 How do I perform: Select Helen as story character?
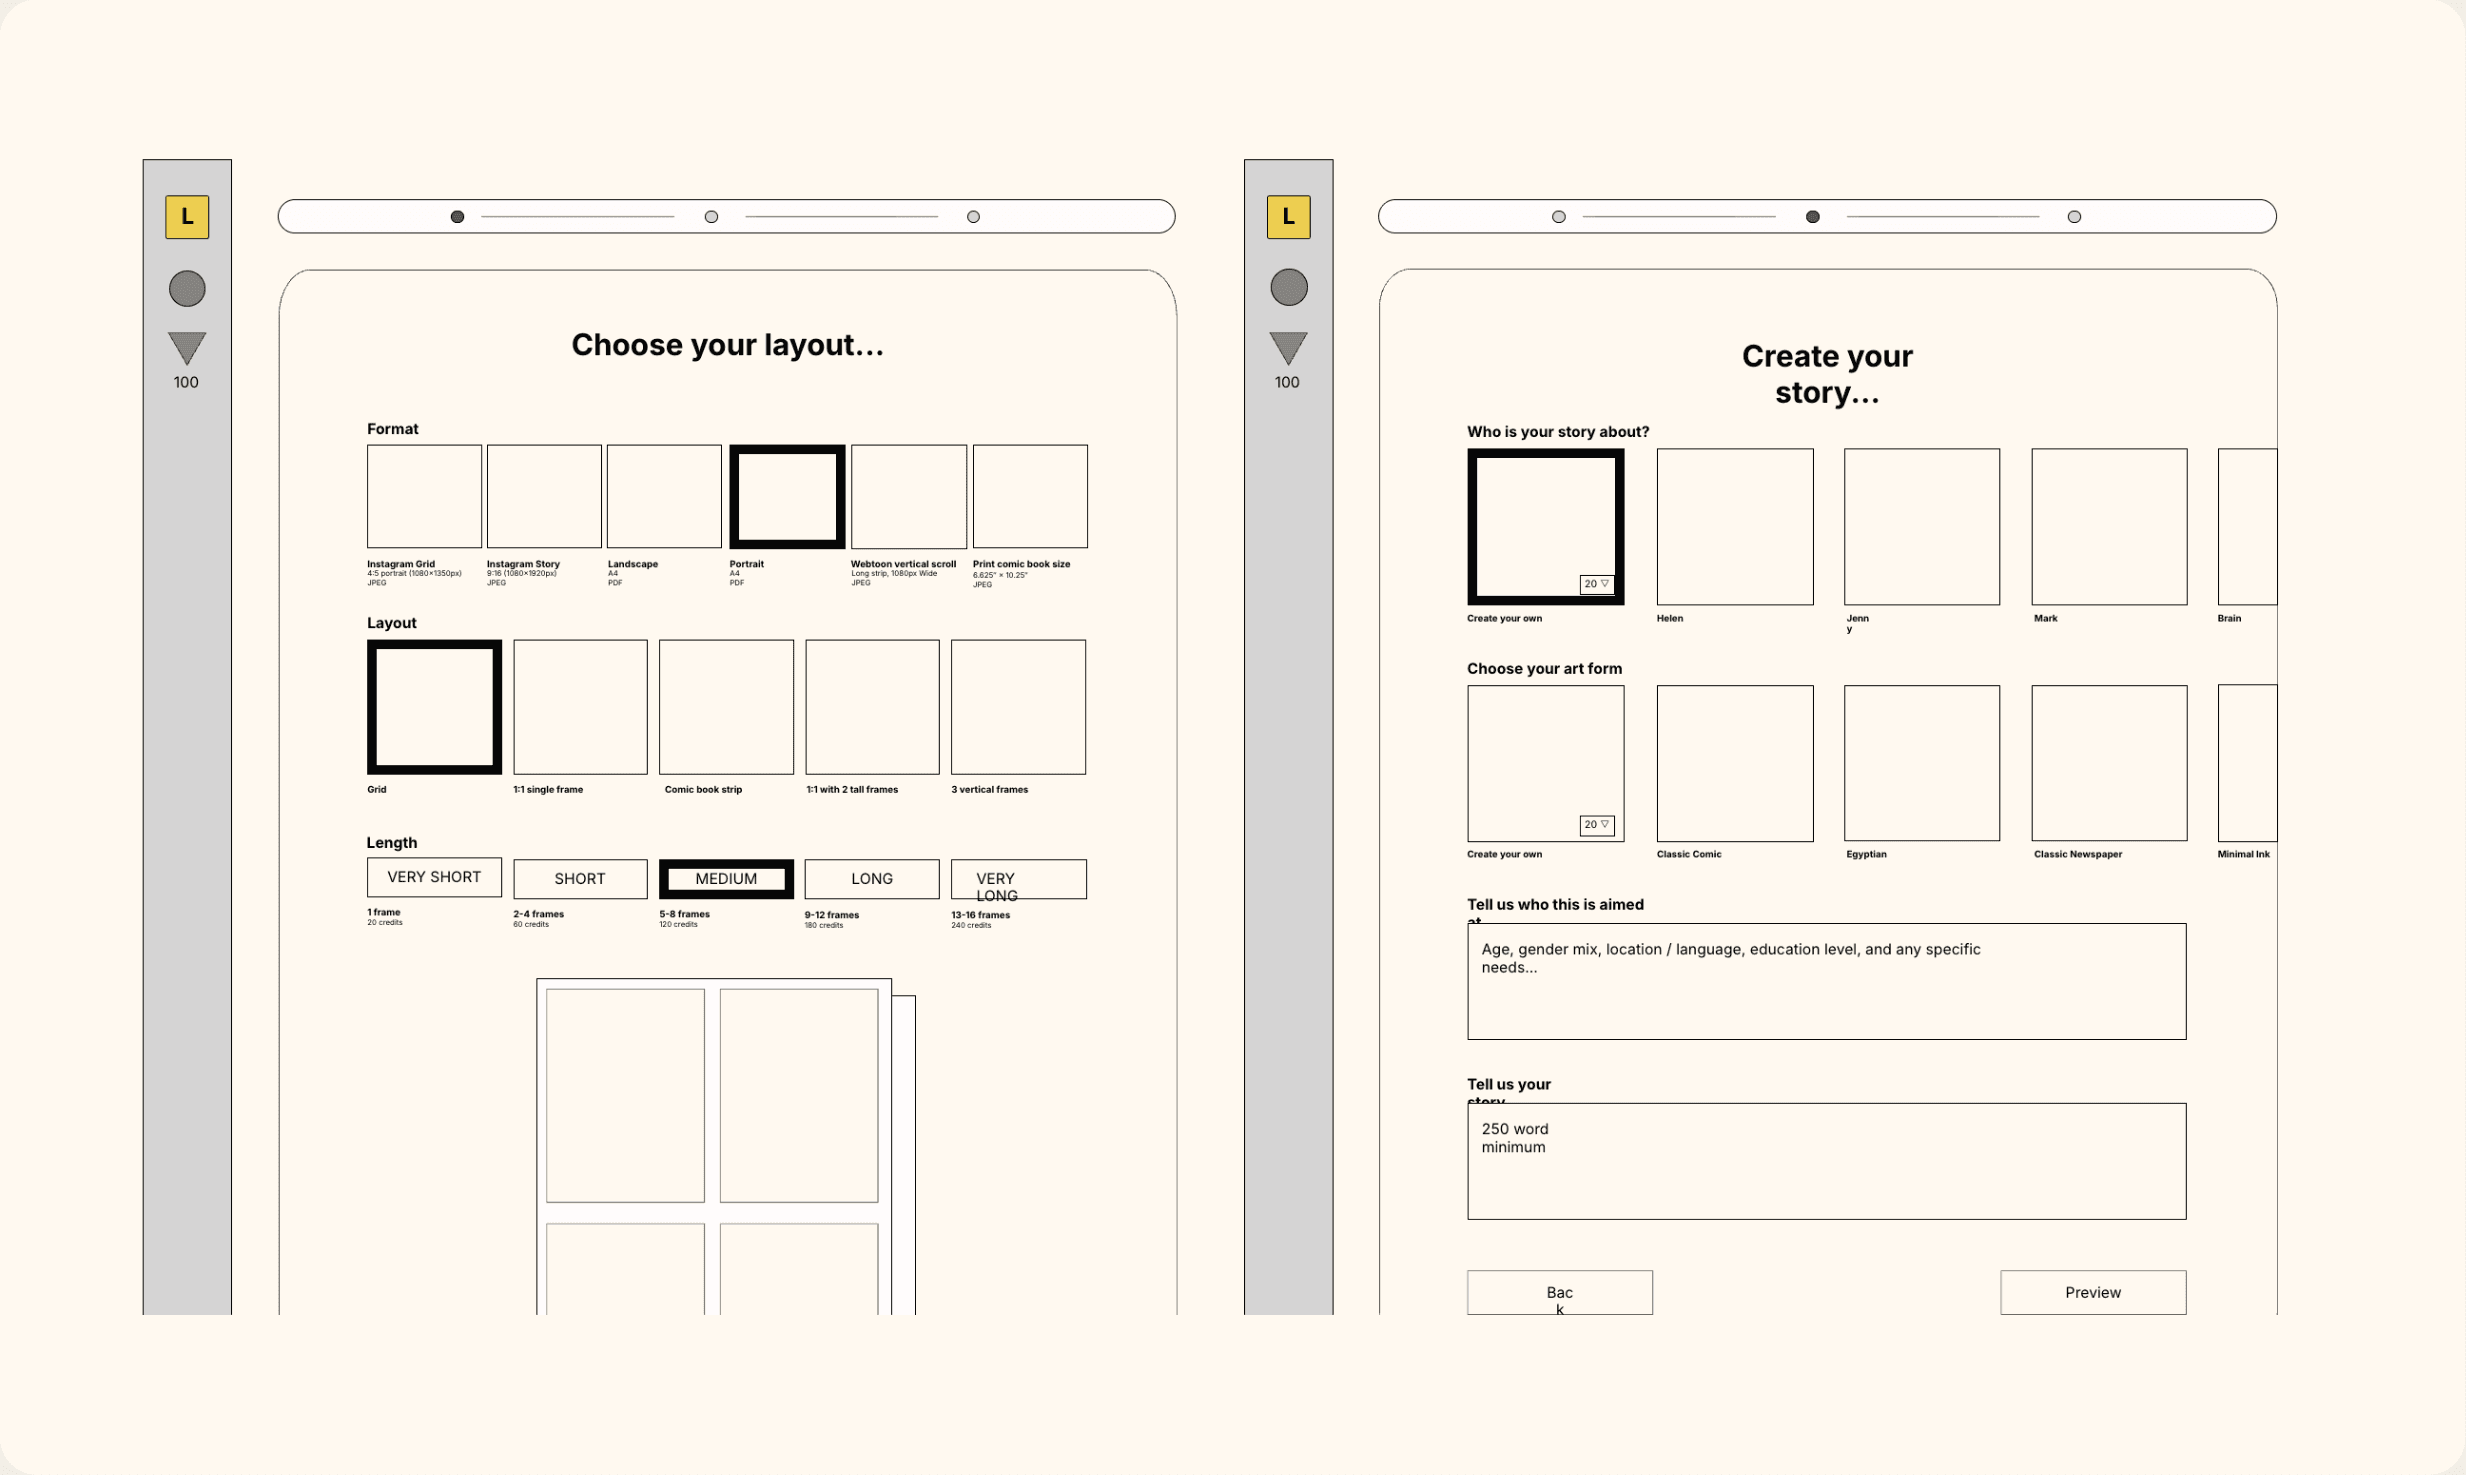click(1734, 527)
